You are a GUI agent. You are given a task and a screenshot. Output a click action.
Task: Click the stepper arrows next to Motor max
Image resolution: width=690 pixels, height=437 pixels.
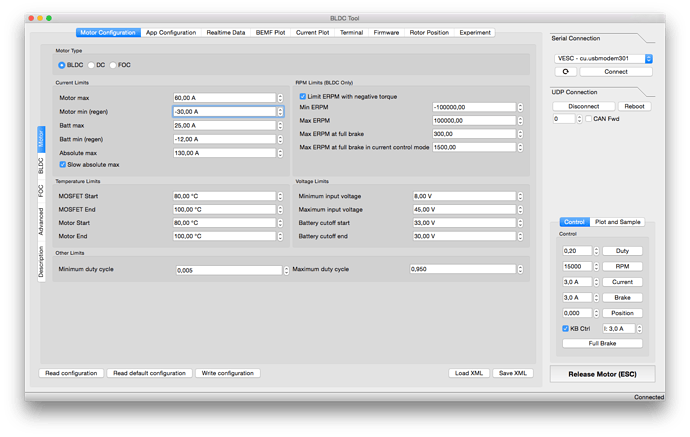(x=281, y=98)
